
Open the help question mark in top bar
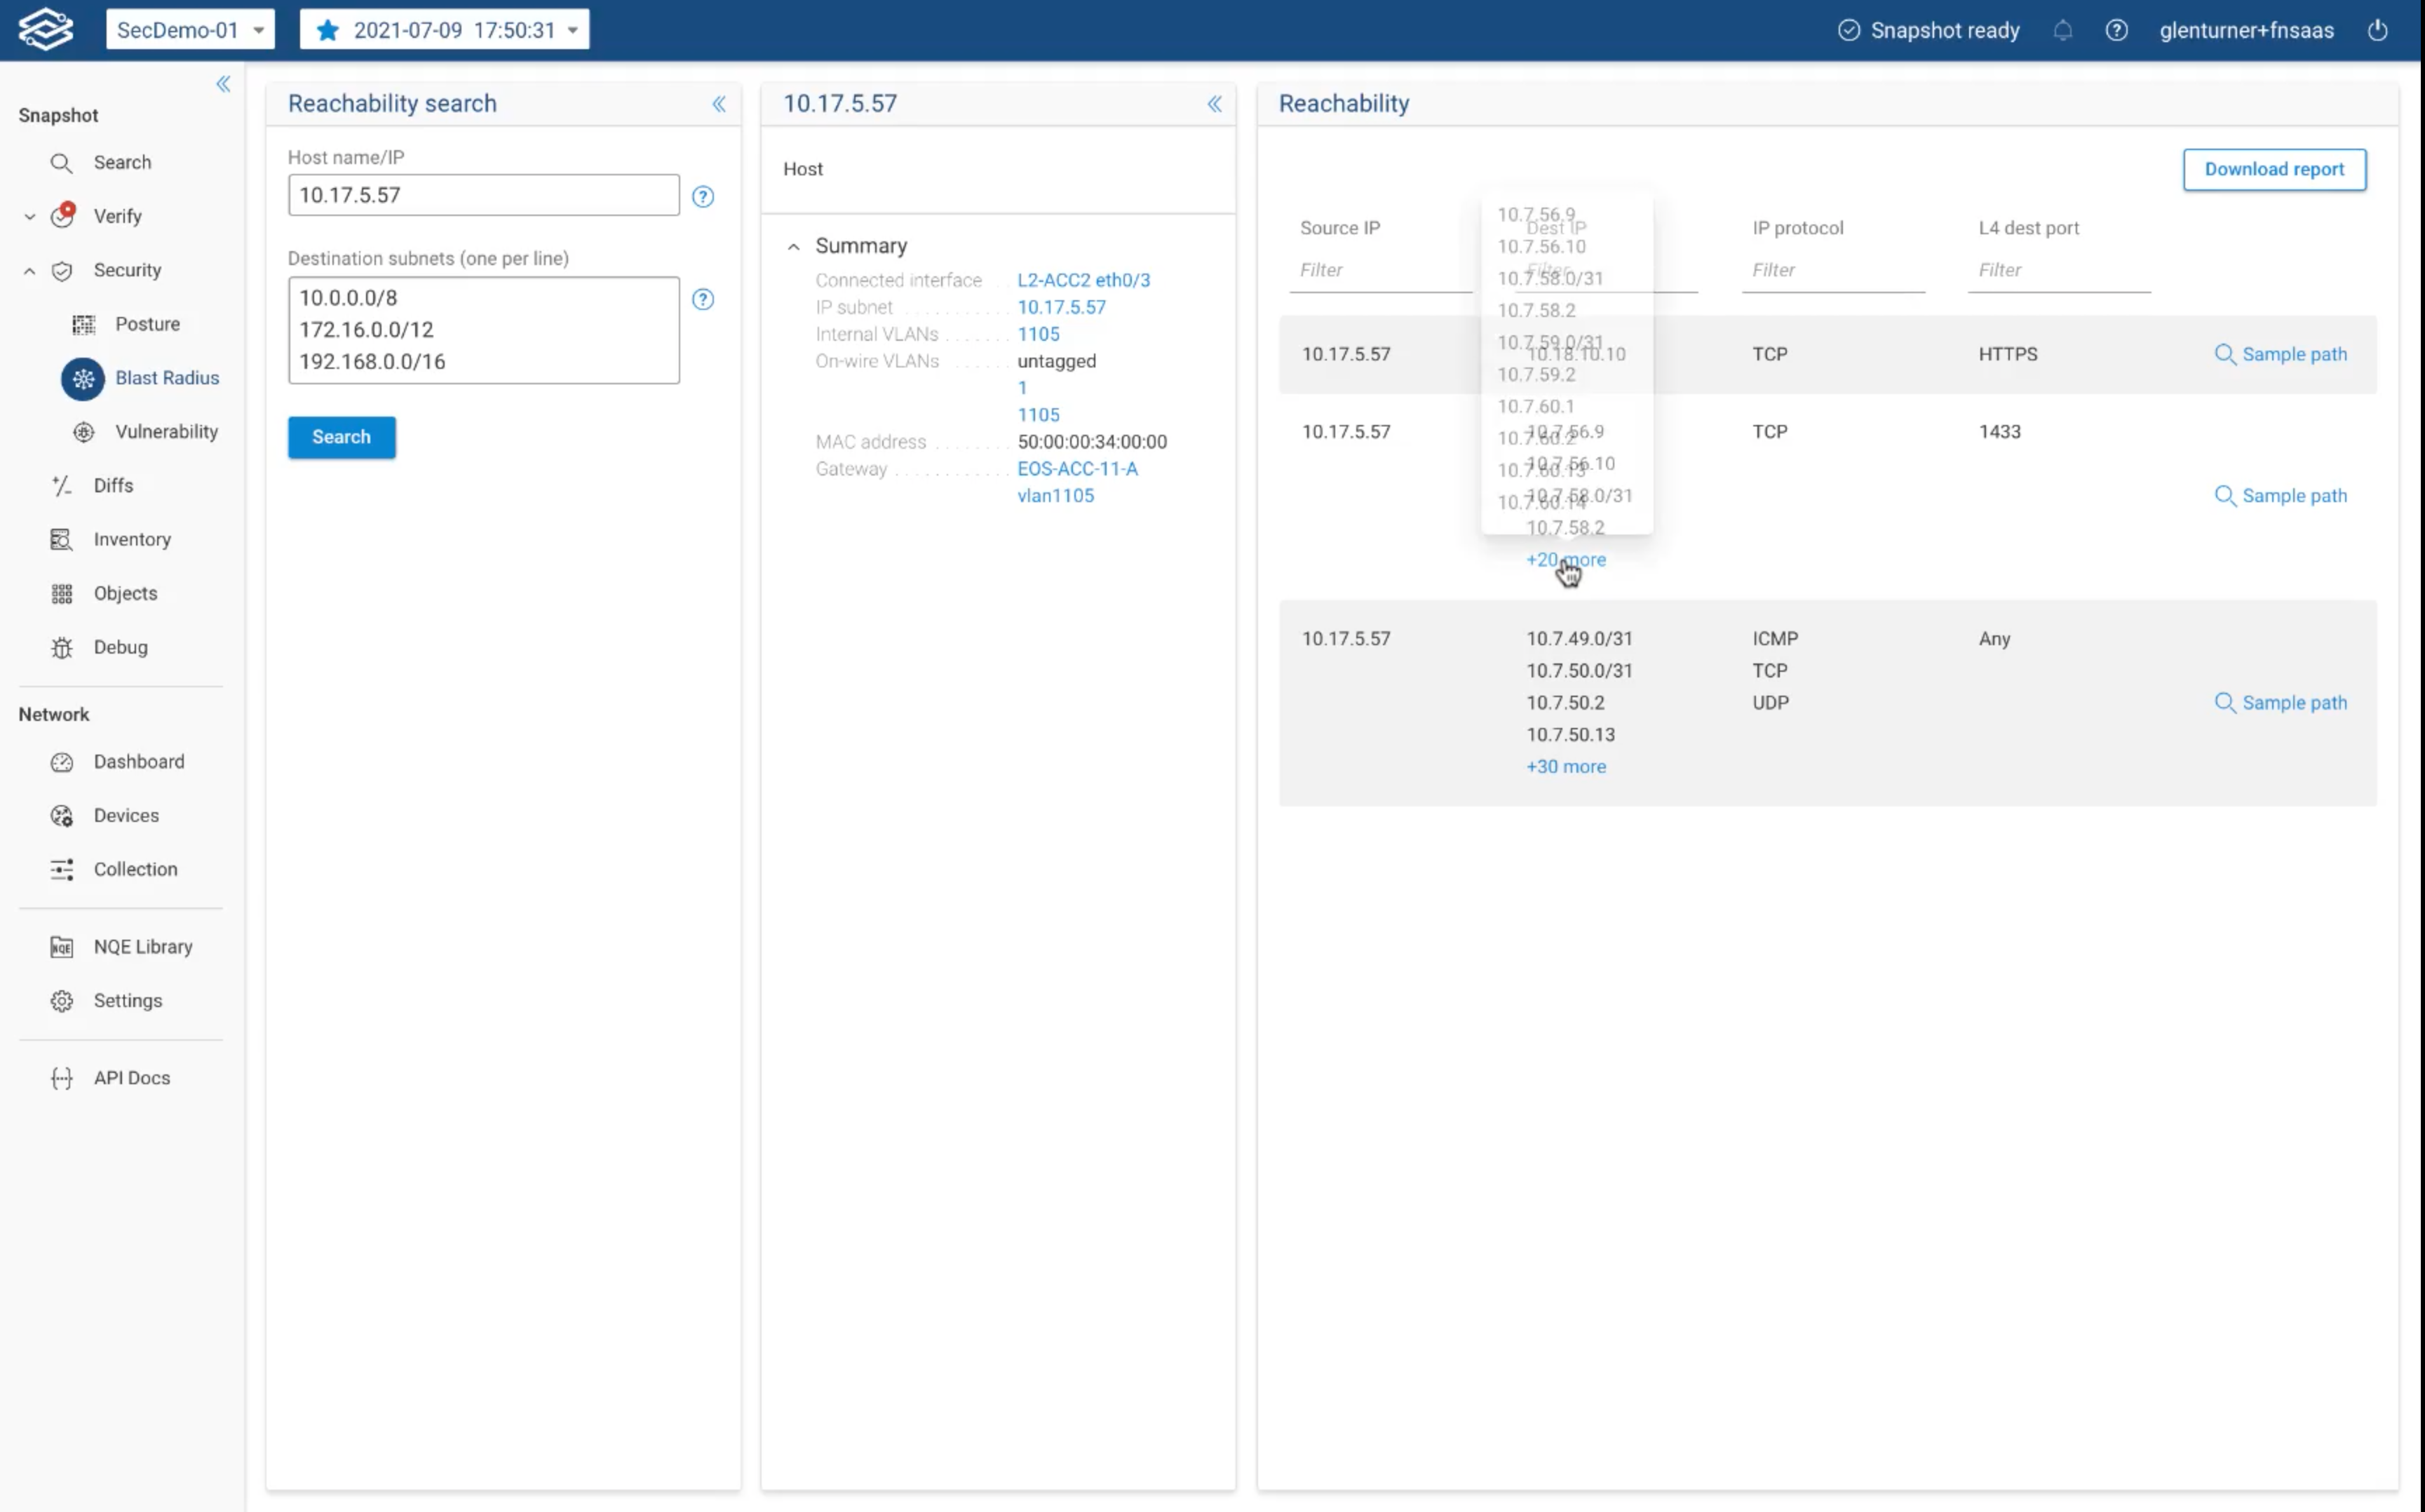pyautogui.click(x=2116, y=30)
